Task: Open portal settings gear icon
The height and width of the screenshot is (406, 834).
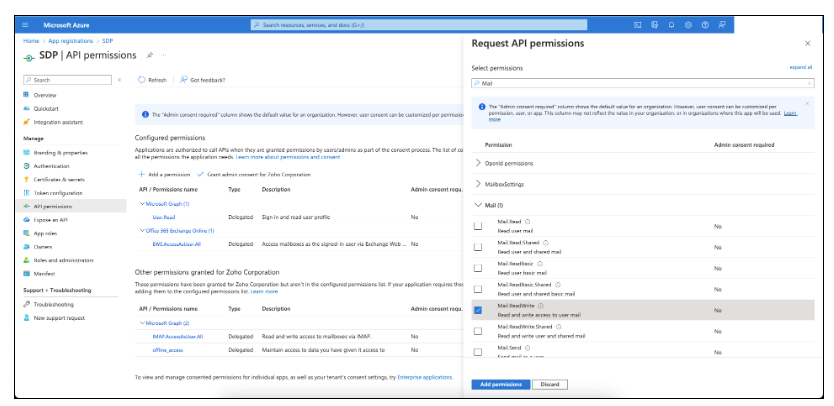Action: (689, 24)
